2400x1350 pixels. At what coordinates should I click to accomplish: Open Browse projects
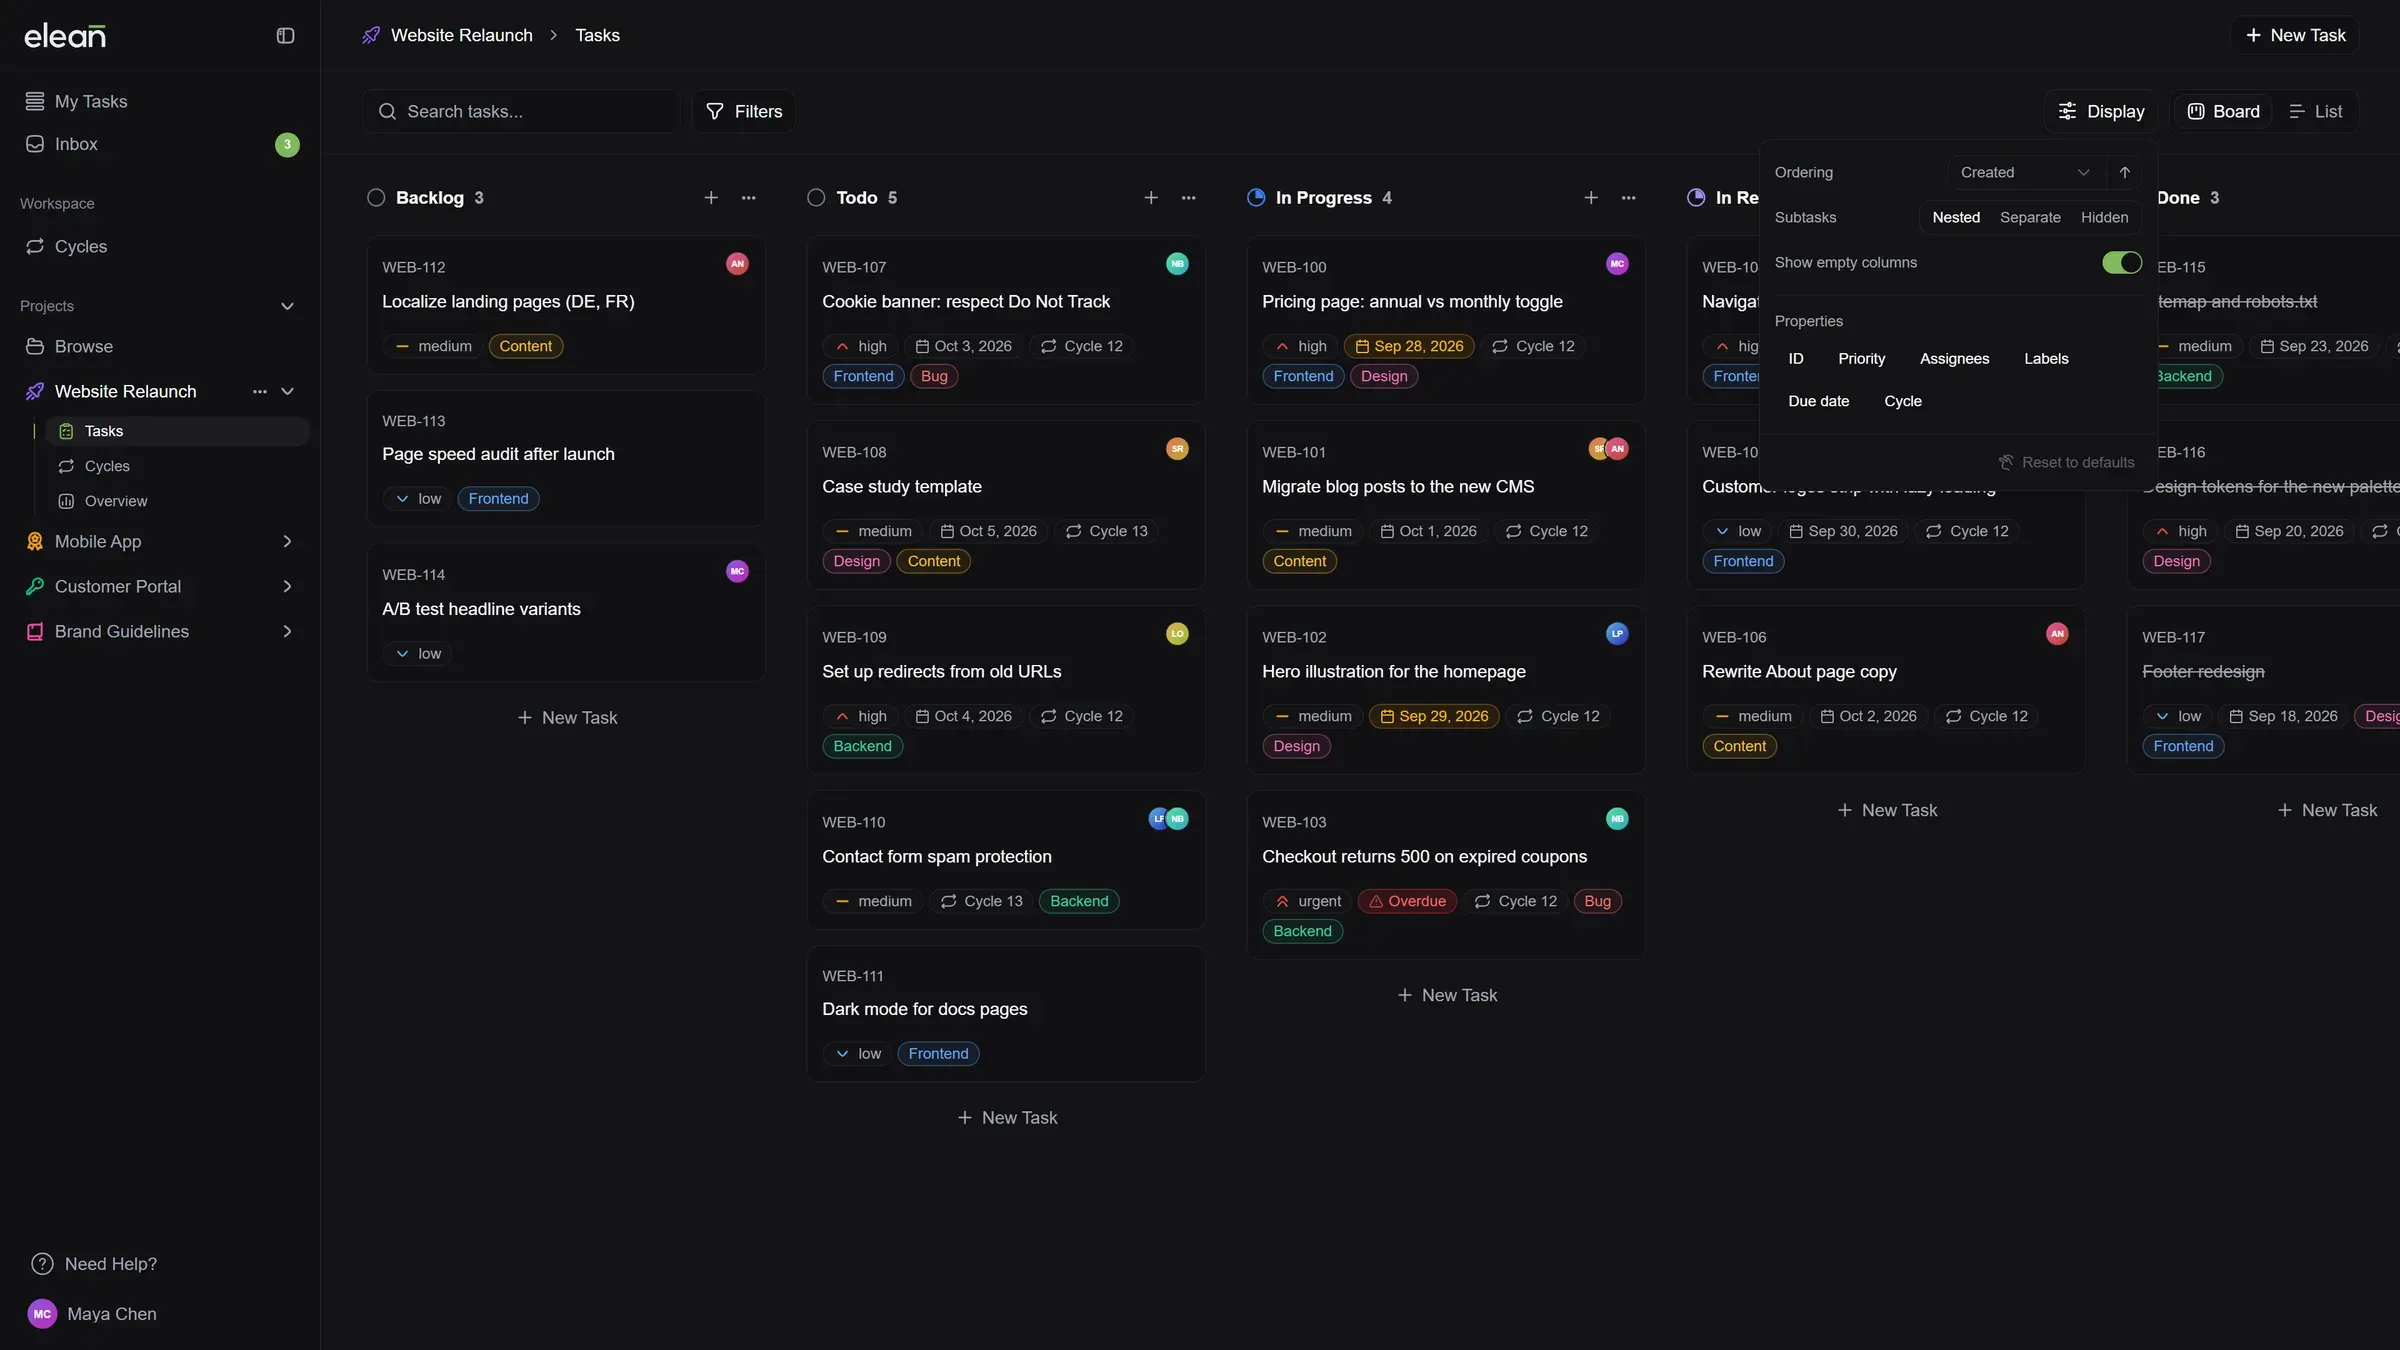(x=160, y=346)
